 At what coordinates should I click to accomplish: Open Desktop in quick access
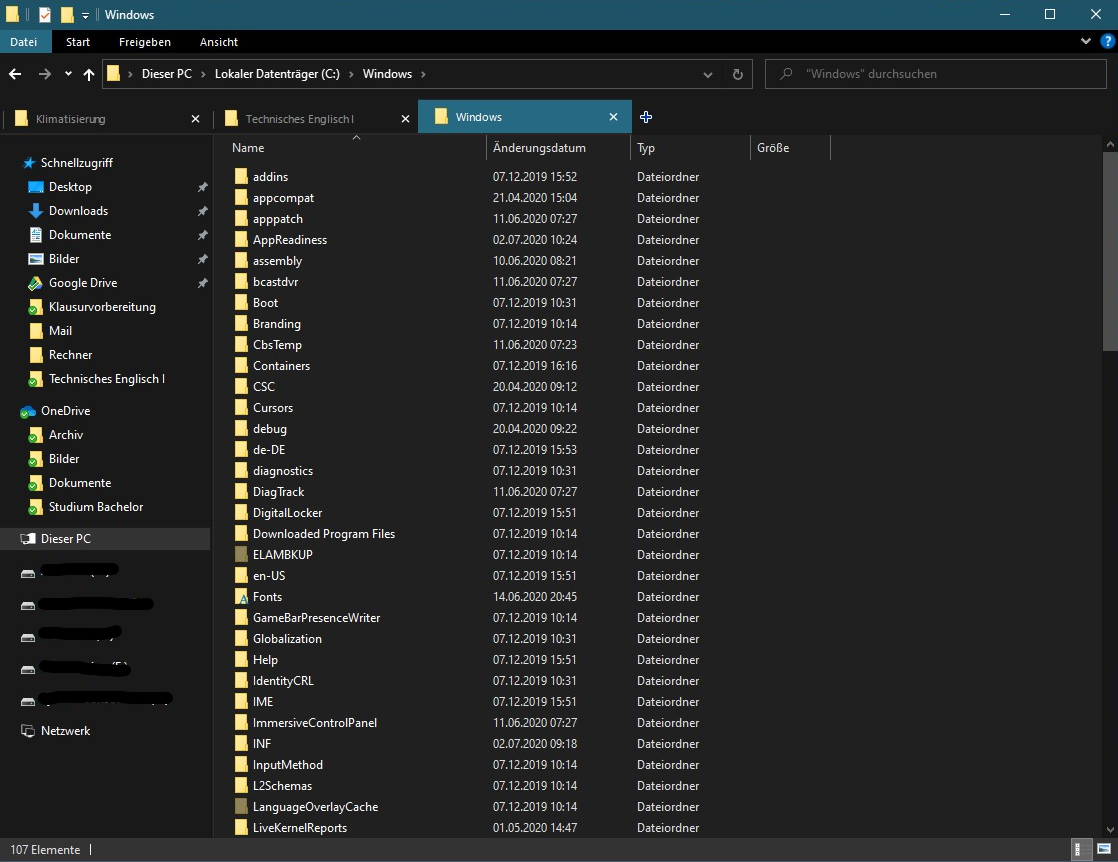(70, 187)
